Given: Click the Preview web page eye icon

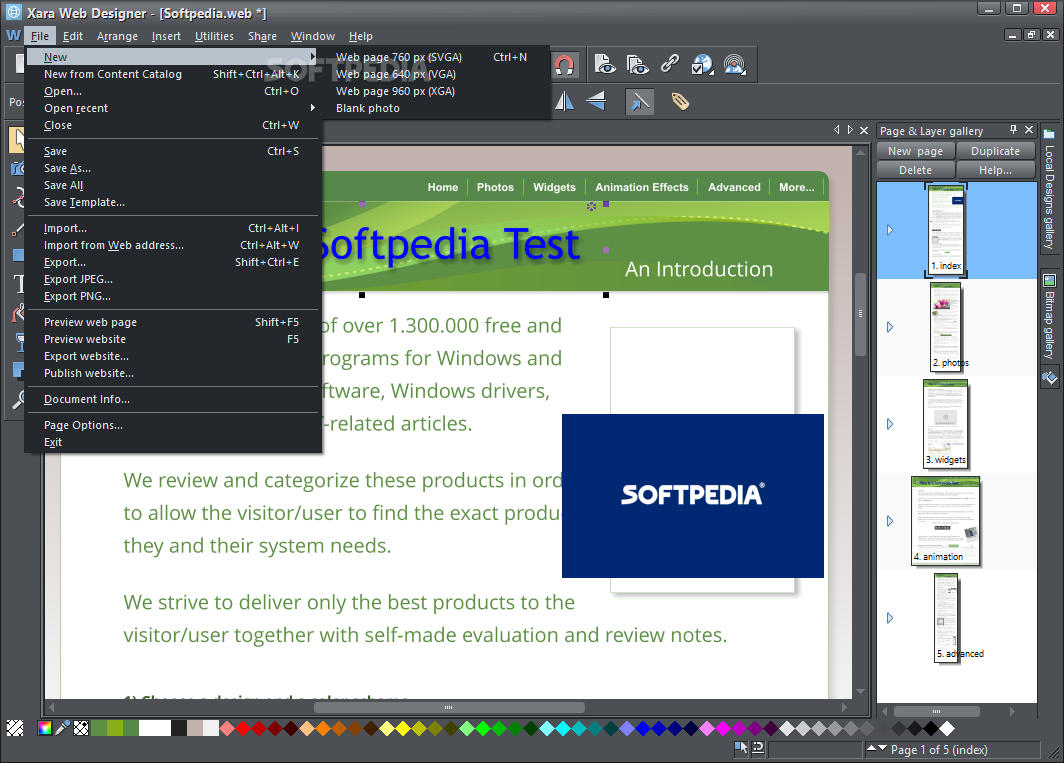Looking at the screenshot, I should [604, 64].
